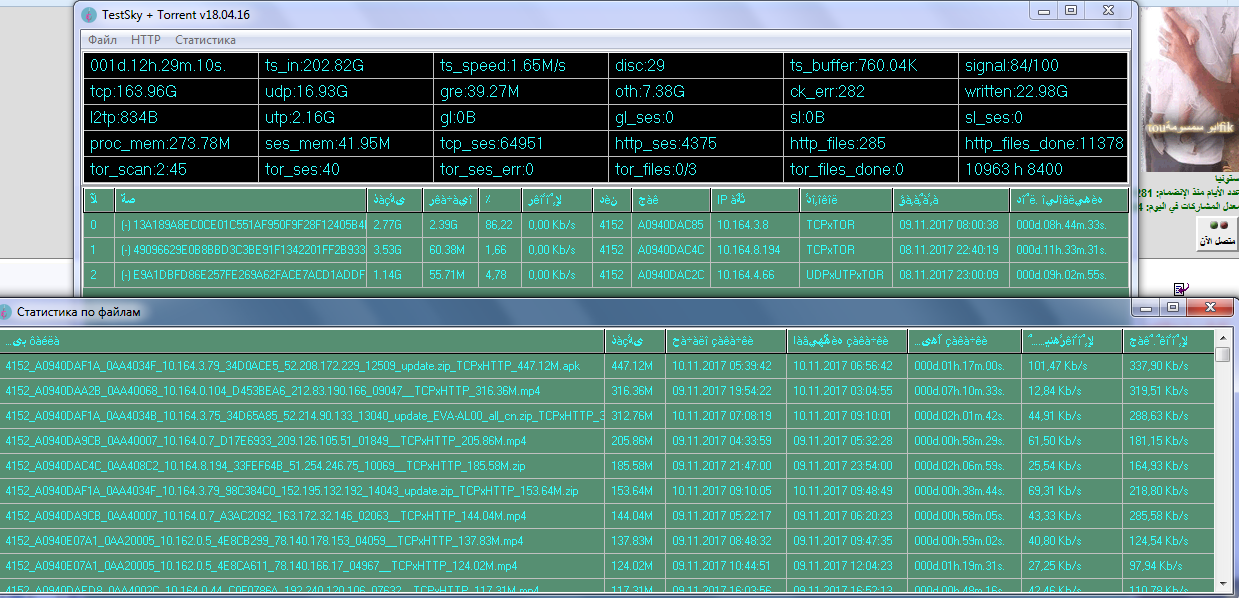Toggle the (-) expander on row E9A1DBFD86E257

125,273
